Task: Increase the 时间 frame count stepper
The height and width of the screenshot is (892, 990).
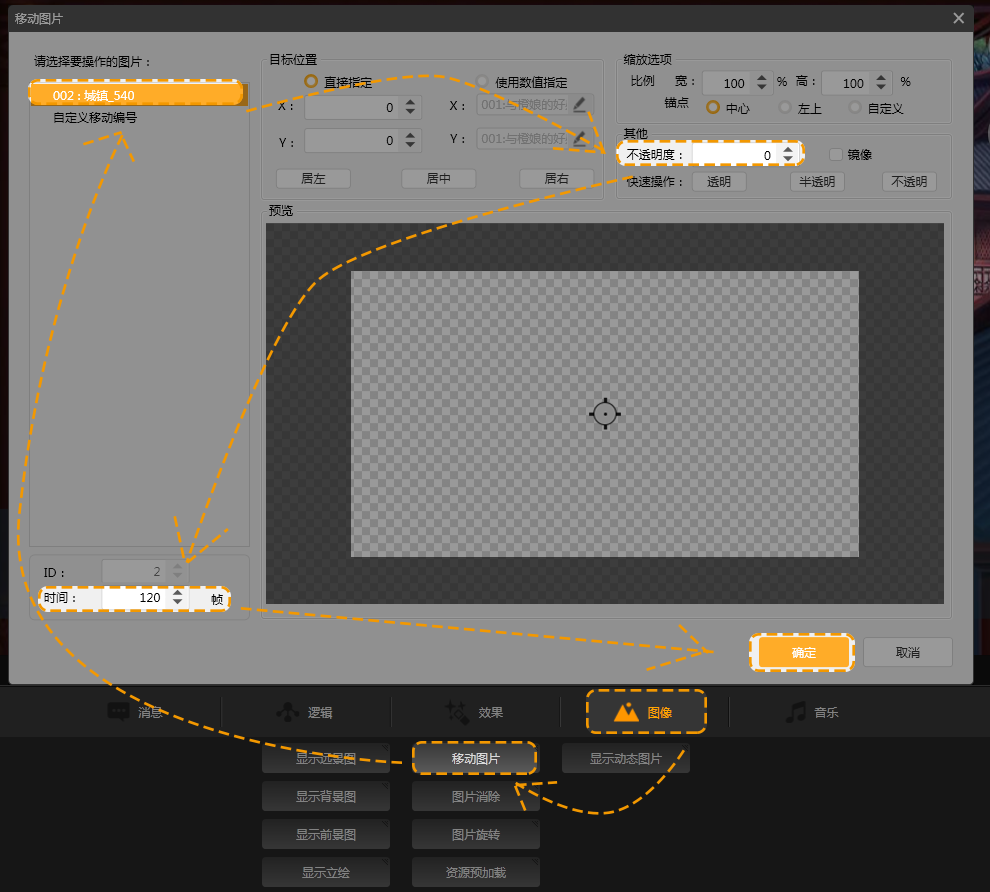Action: coord(177,593)
